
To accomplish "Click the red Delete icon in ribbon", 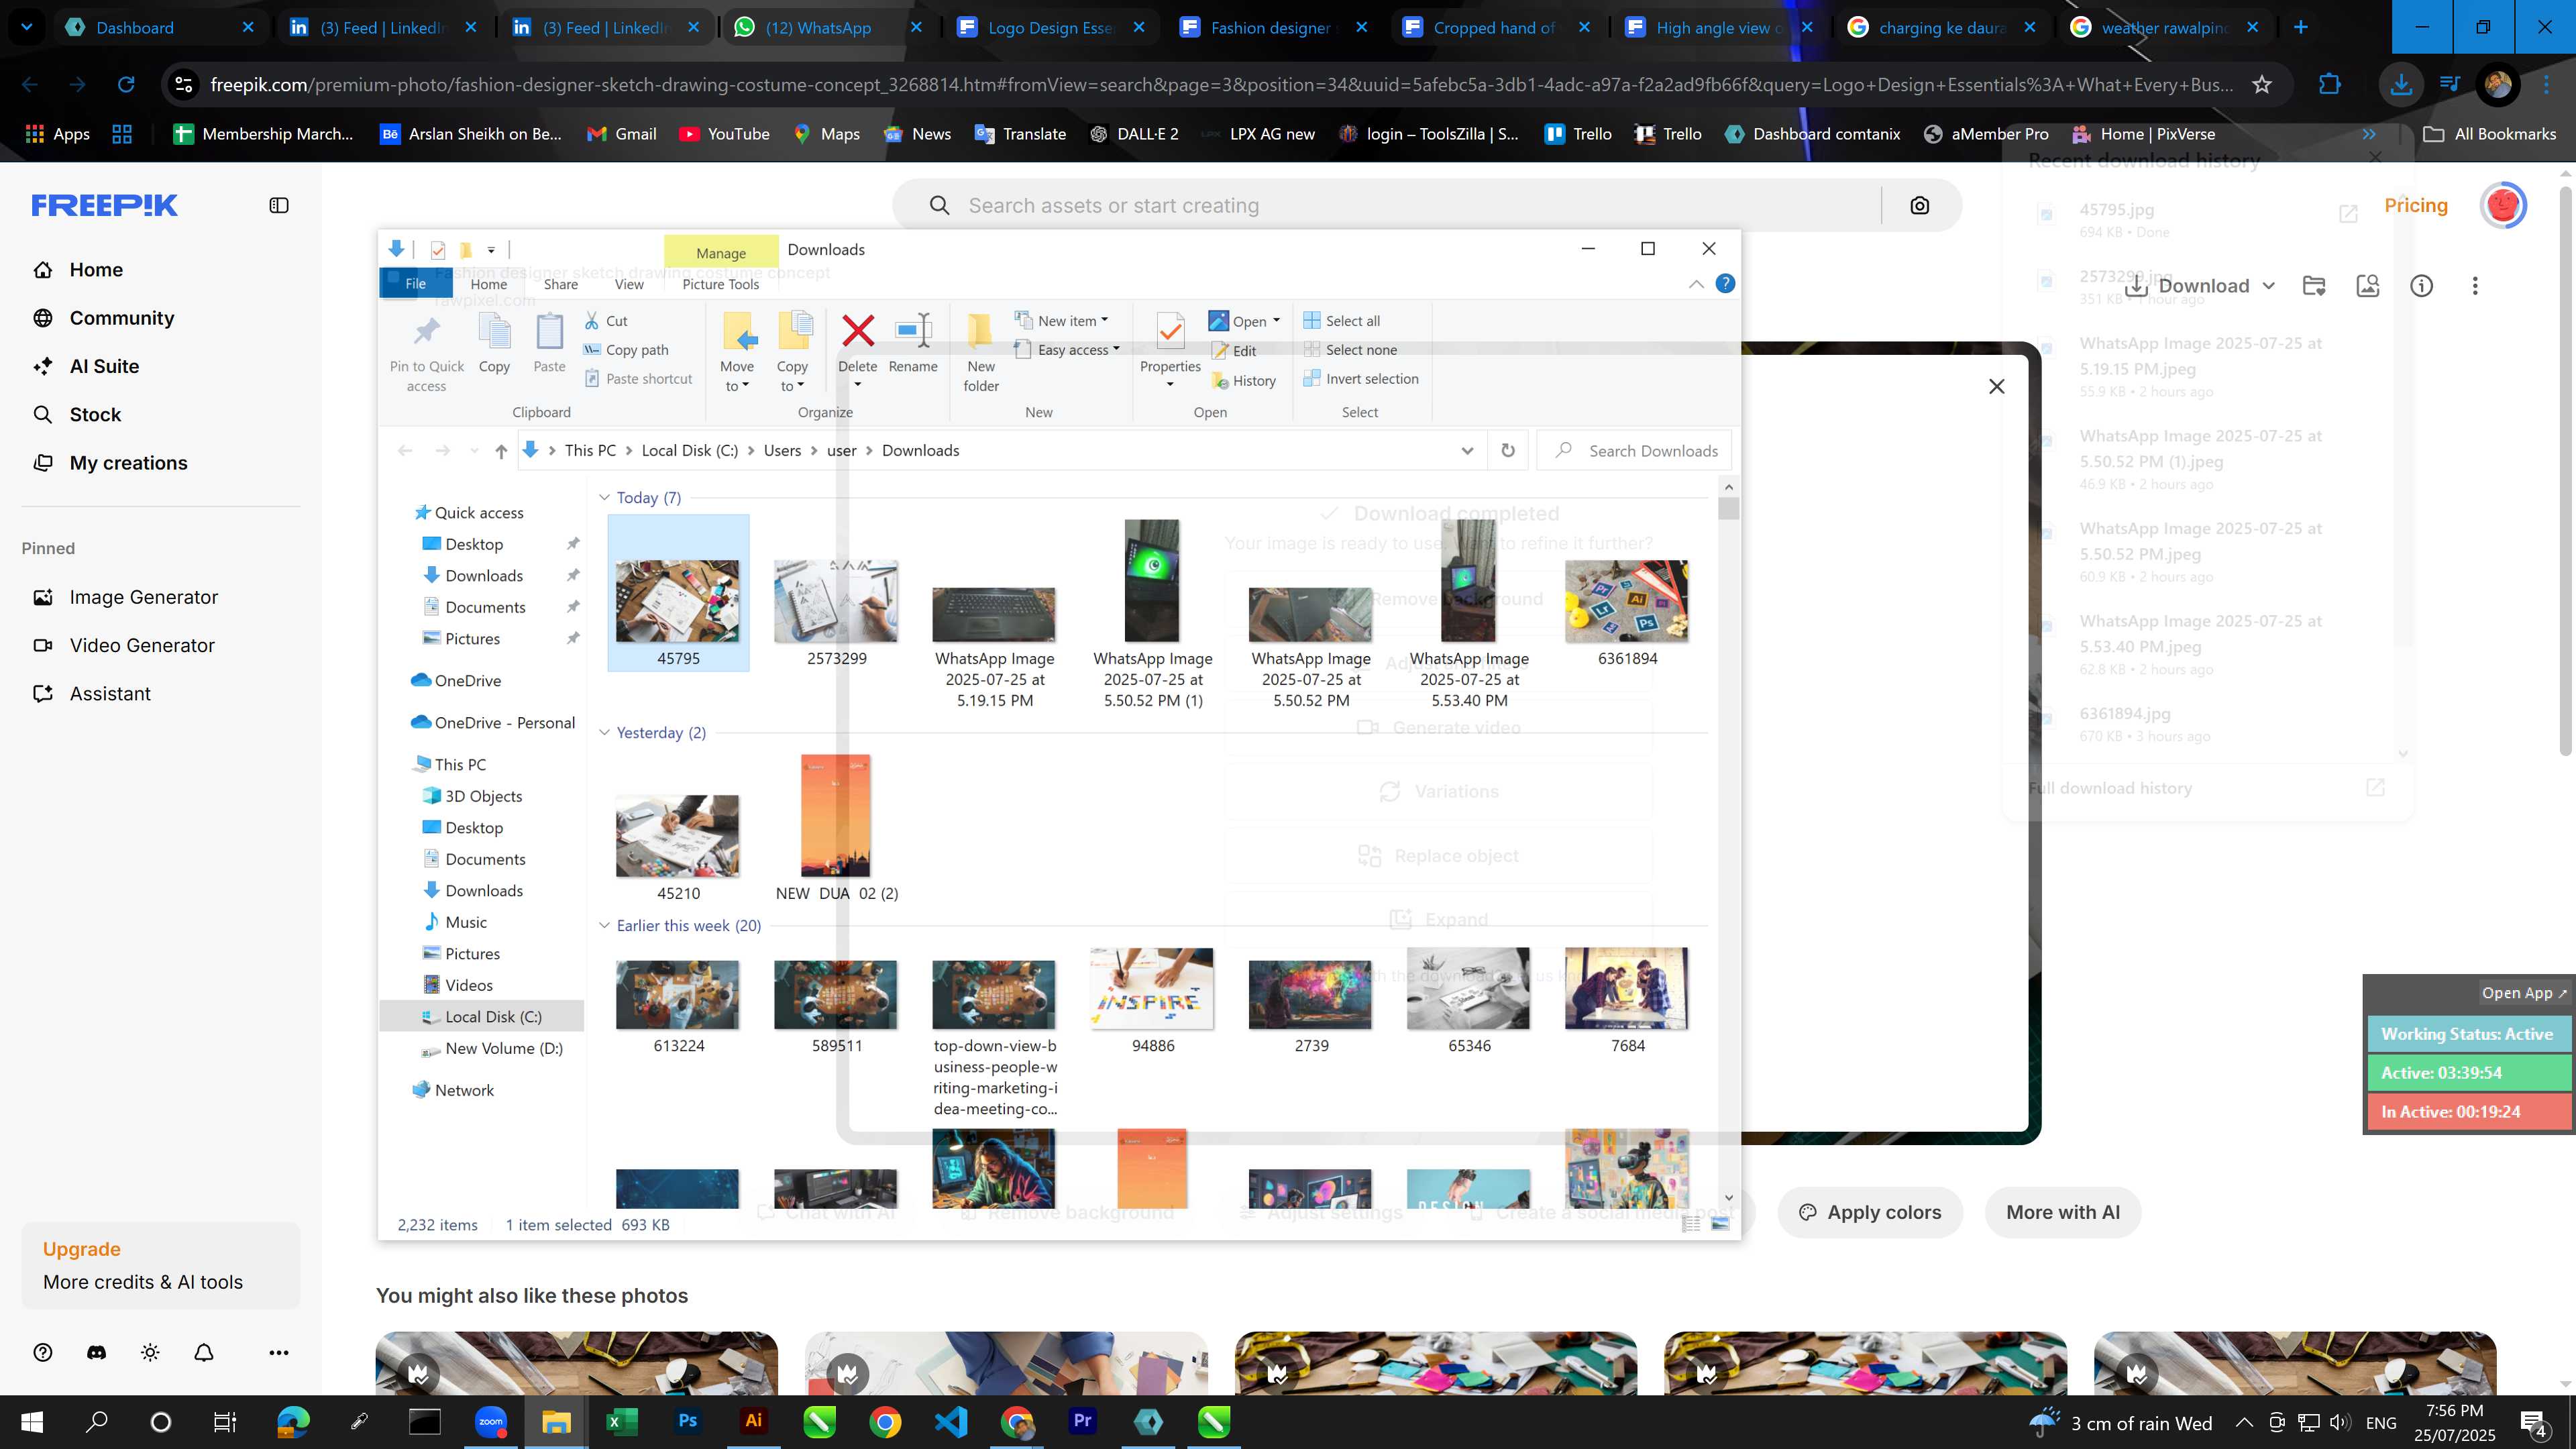I will point(857,331).
